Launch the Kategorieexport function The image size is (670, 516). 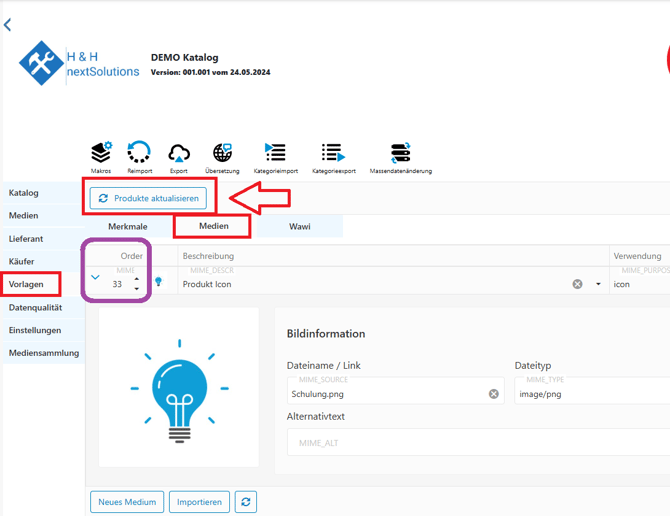click(333, 153)
